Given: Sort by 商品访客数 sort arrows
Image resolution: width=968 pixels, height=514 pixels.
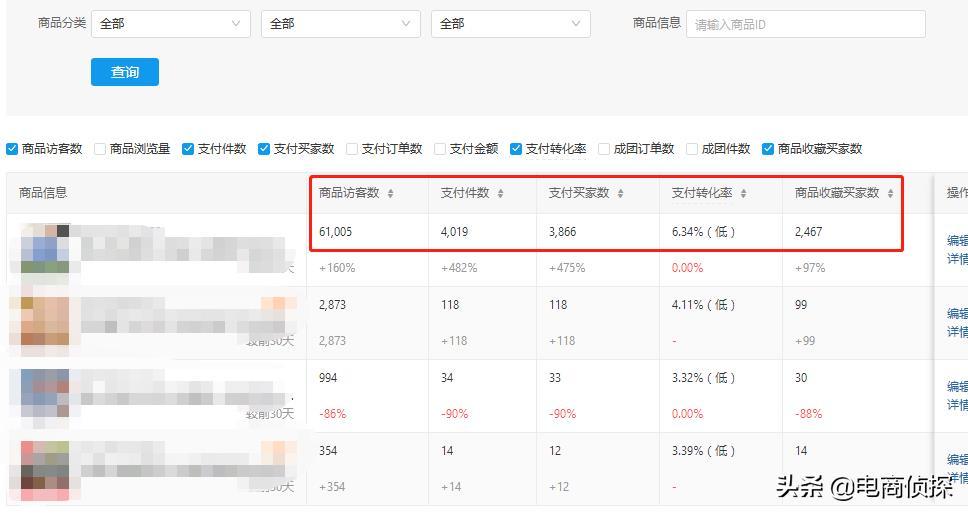Looking at the screenshot, I should pyautogui.click(x=390, y=194).
